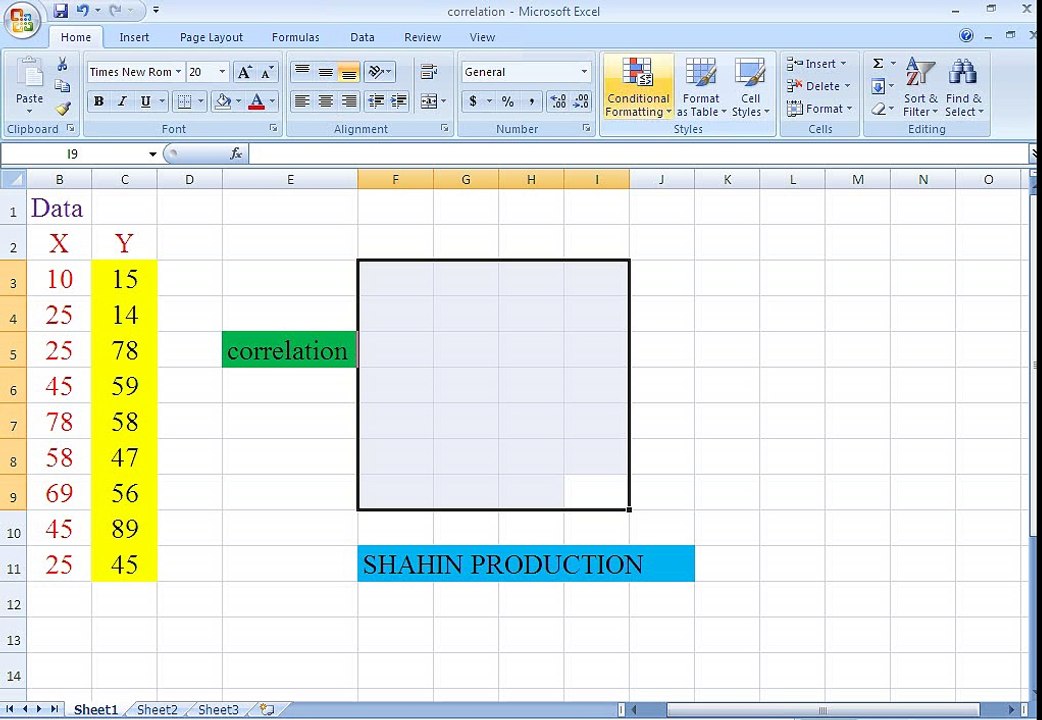Open the Name Box dropdown arrow

pos(152,154)
